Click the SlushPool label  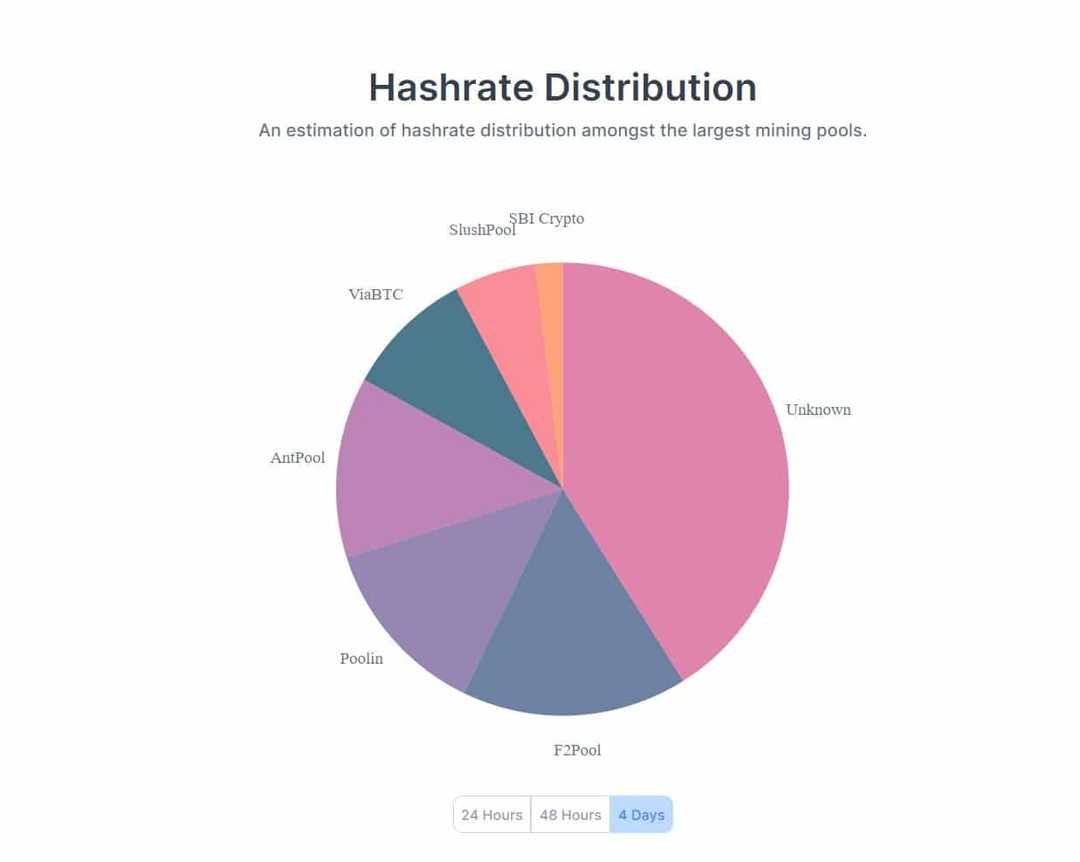483,229
